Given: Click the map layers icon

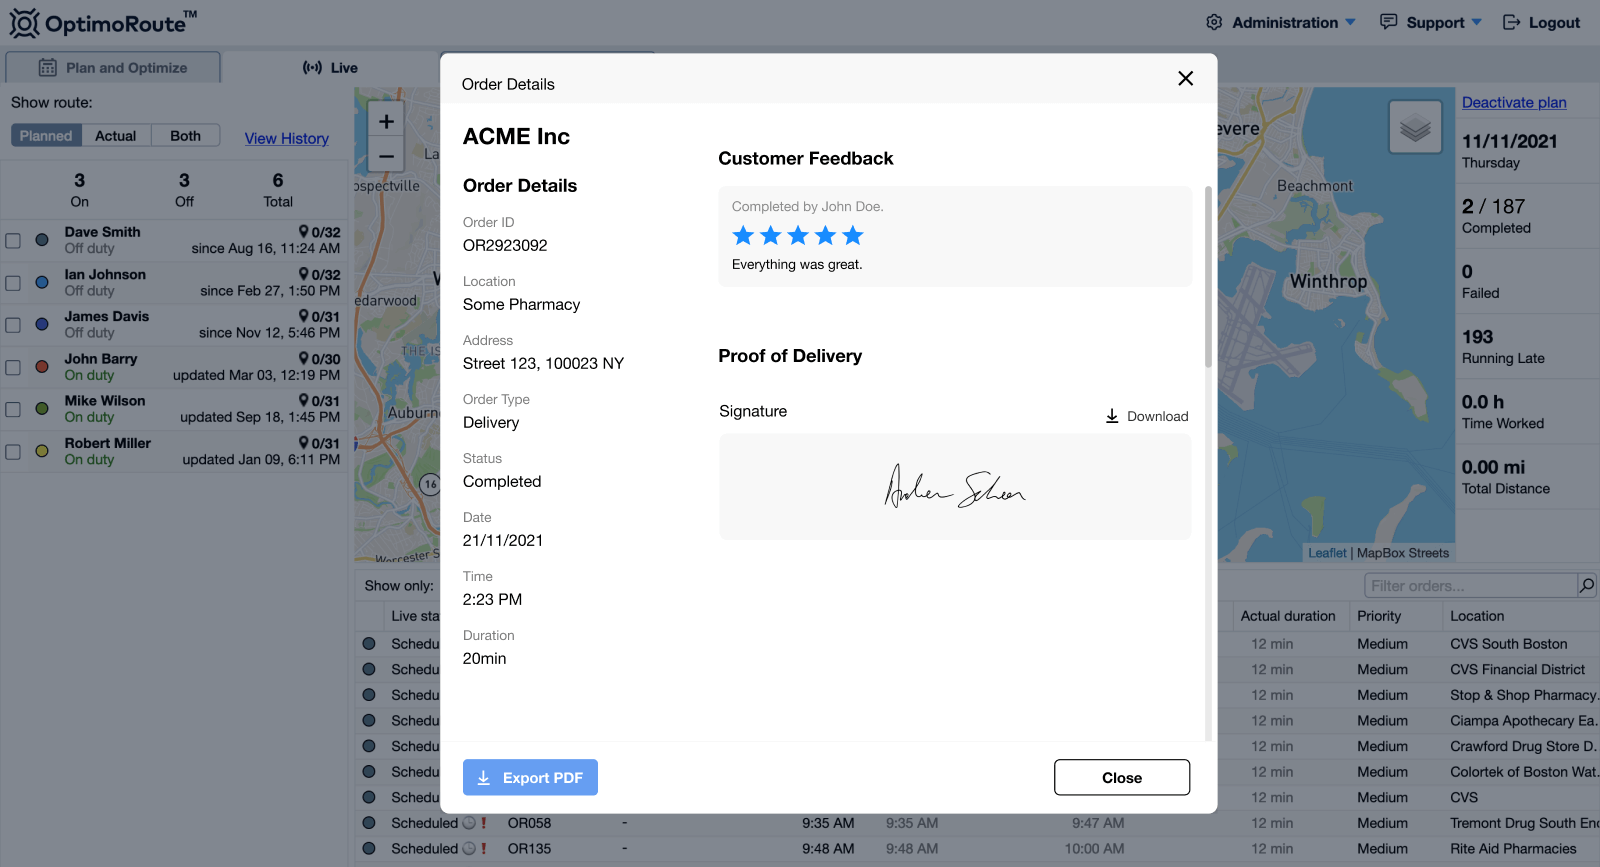Looking at the screenshot, I should coord(1415,128).
